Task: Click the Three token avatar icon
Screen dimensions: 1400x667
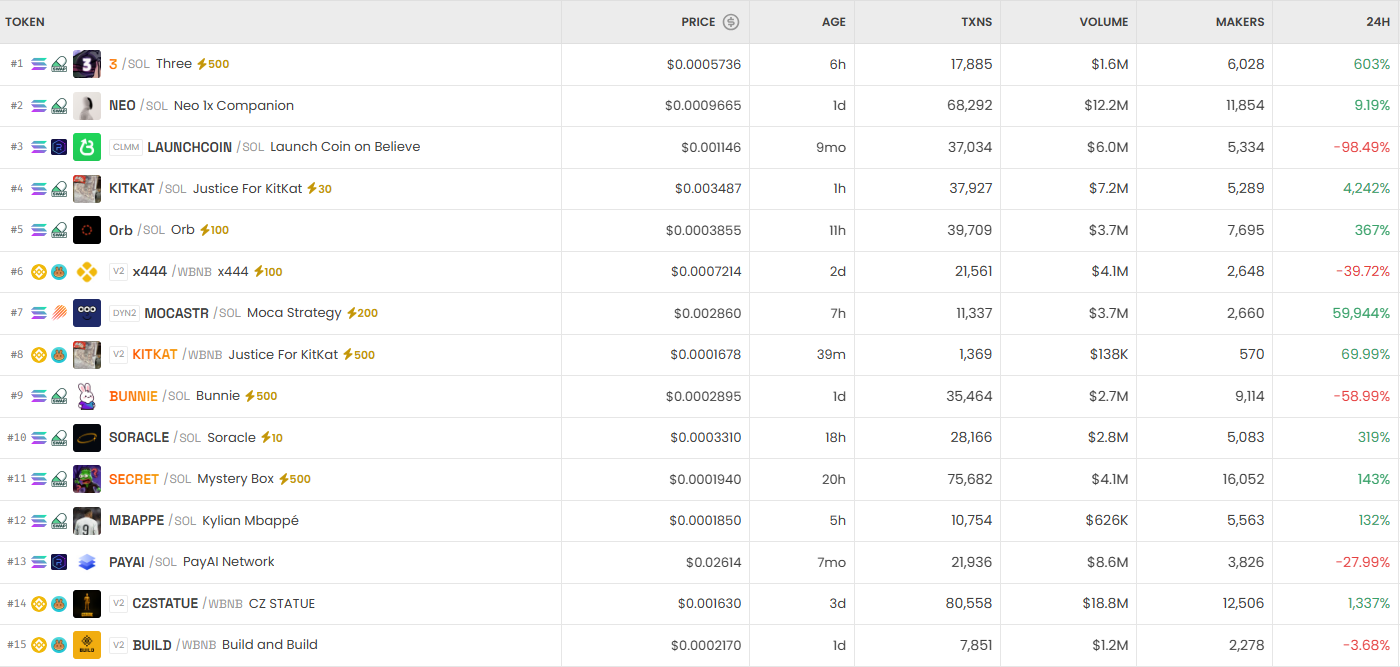Action: coord(87,64)
